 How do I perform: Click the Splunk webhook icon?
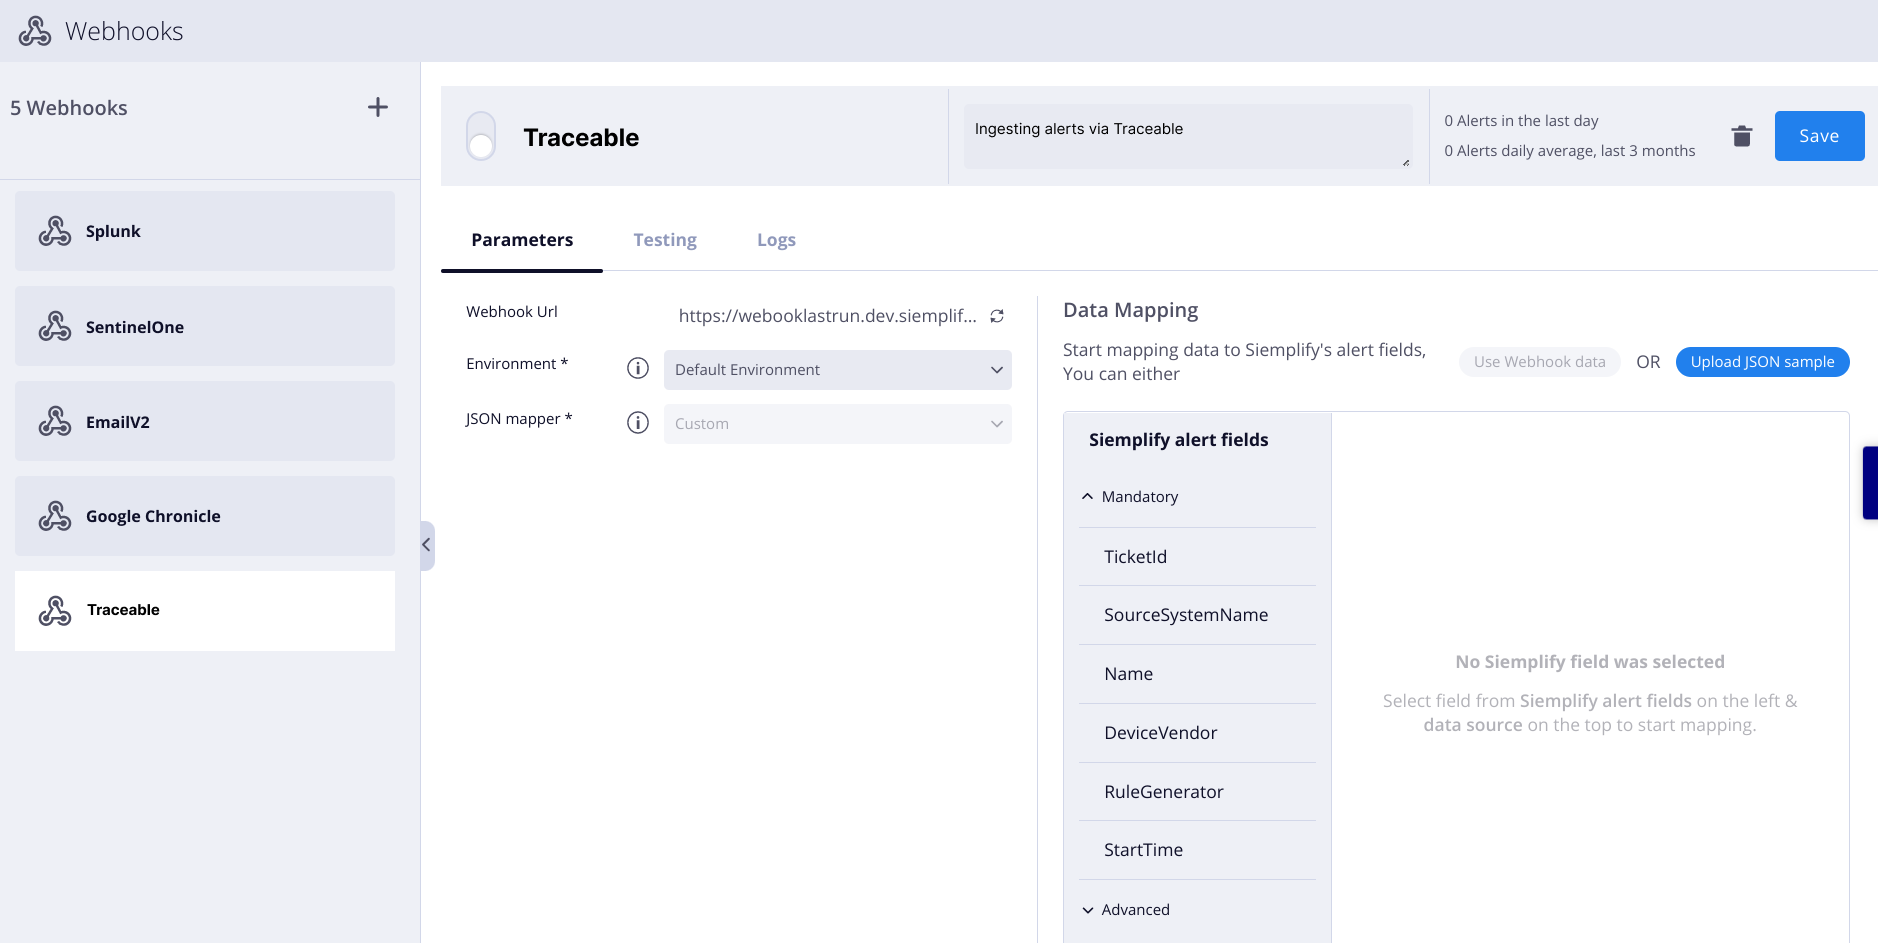[55, 231]
